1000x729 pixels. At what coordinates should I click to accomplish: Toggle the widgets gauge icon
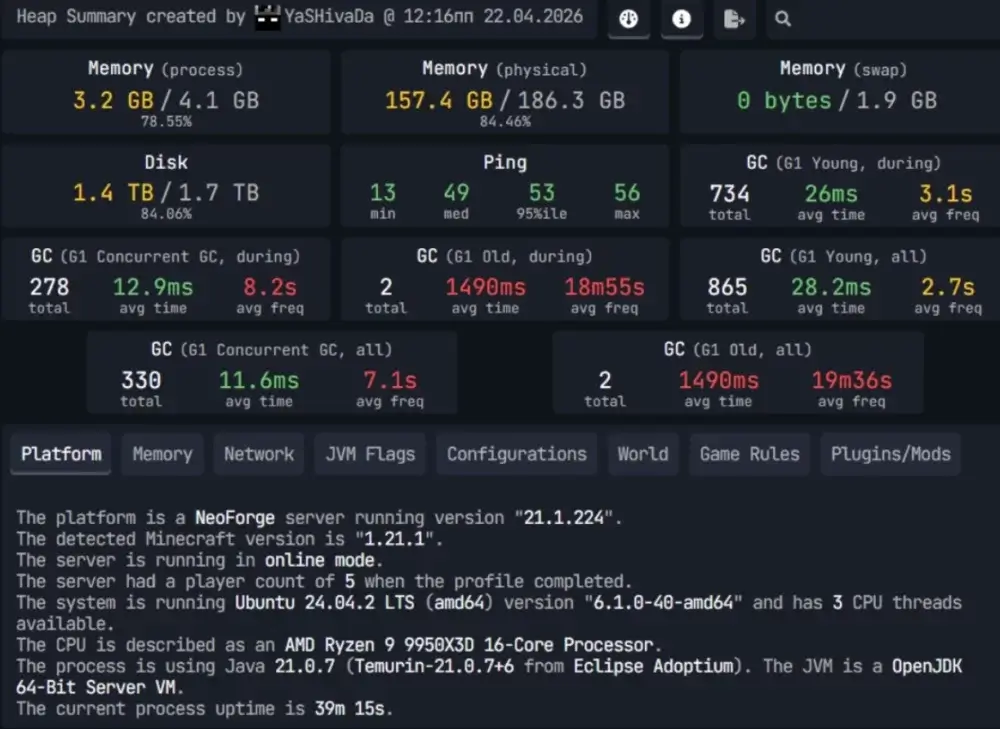coord(629,19)
